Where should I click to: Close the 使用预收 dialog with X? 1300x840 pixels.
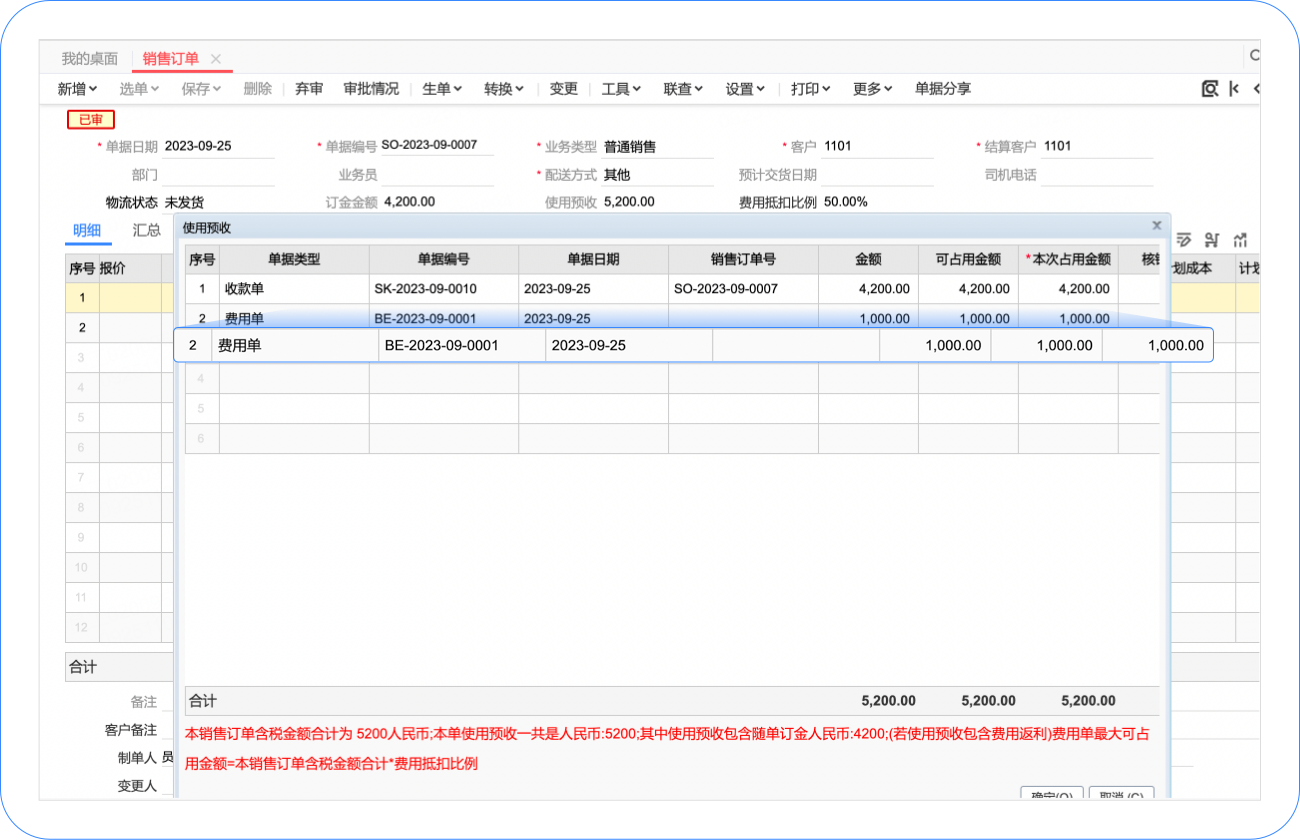pos(1157,226)
